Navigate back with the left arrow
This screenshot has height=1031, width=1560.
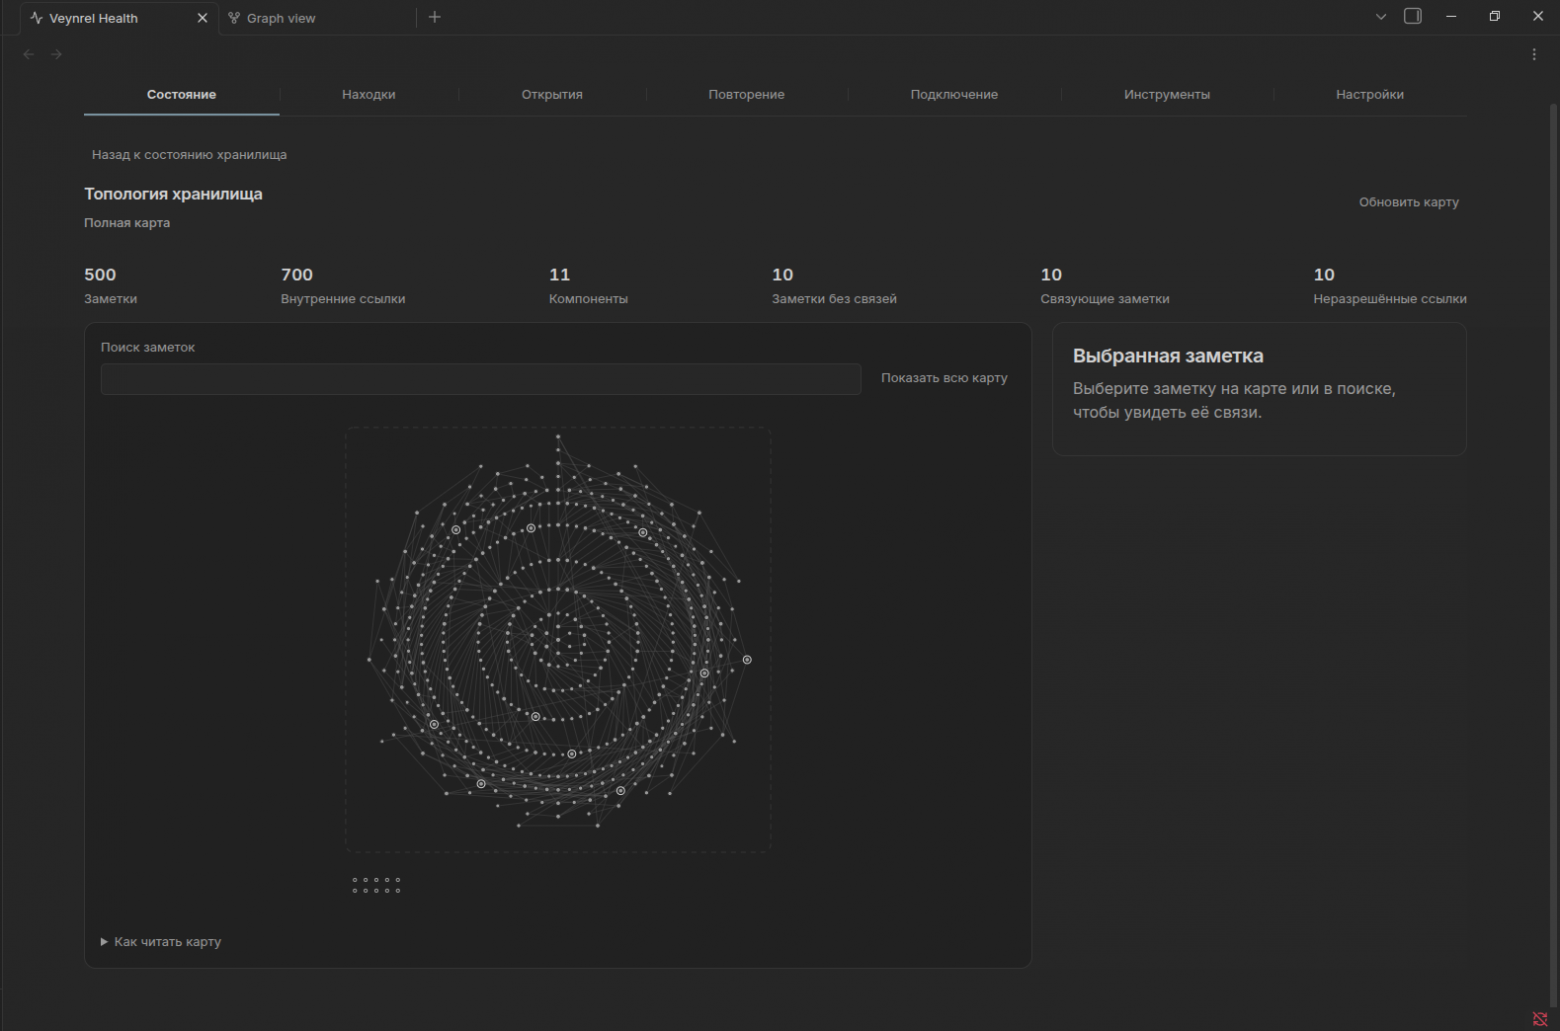click(x=29, y=54)
